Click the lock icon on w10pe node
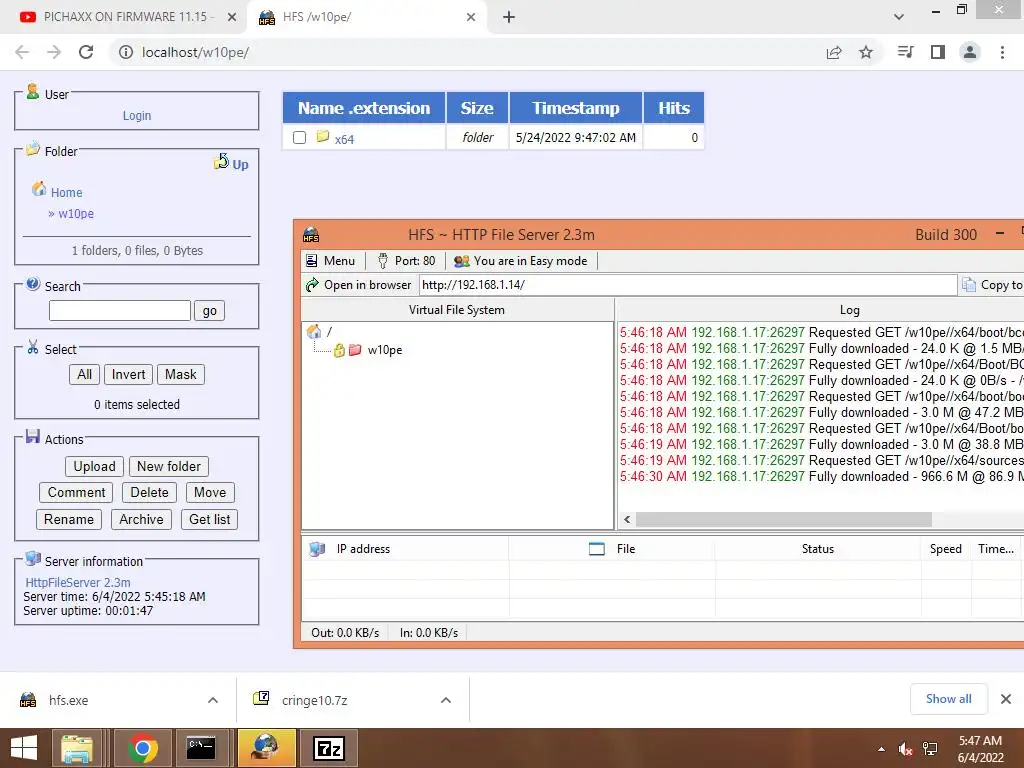The height and width of the screenshot is (768, 1024). point(339,351)
